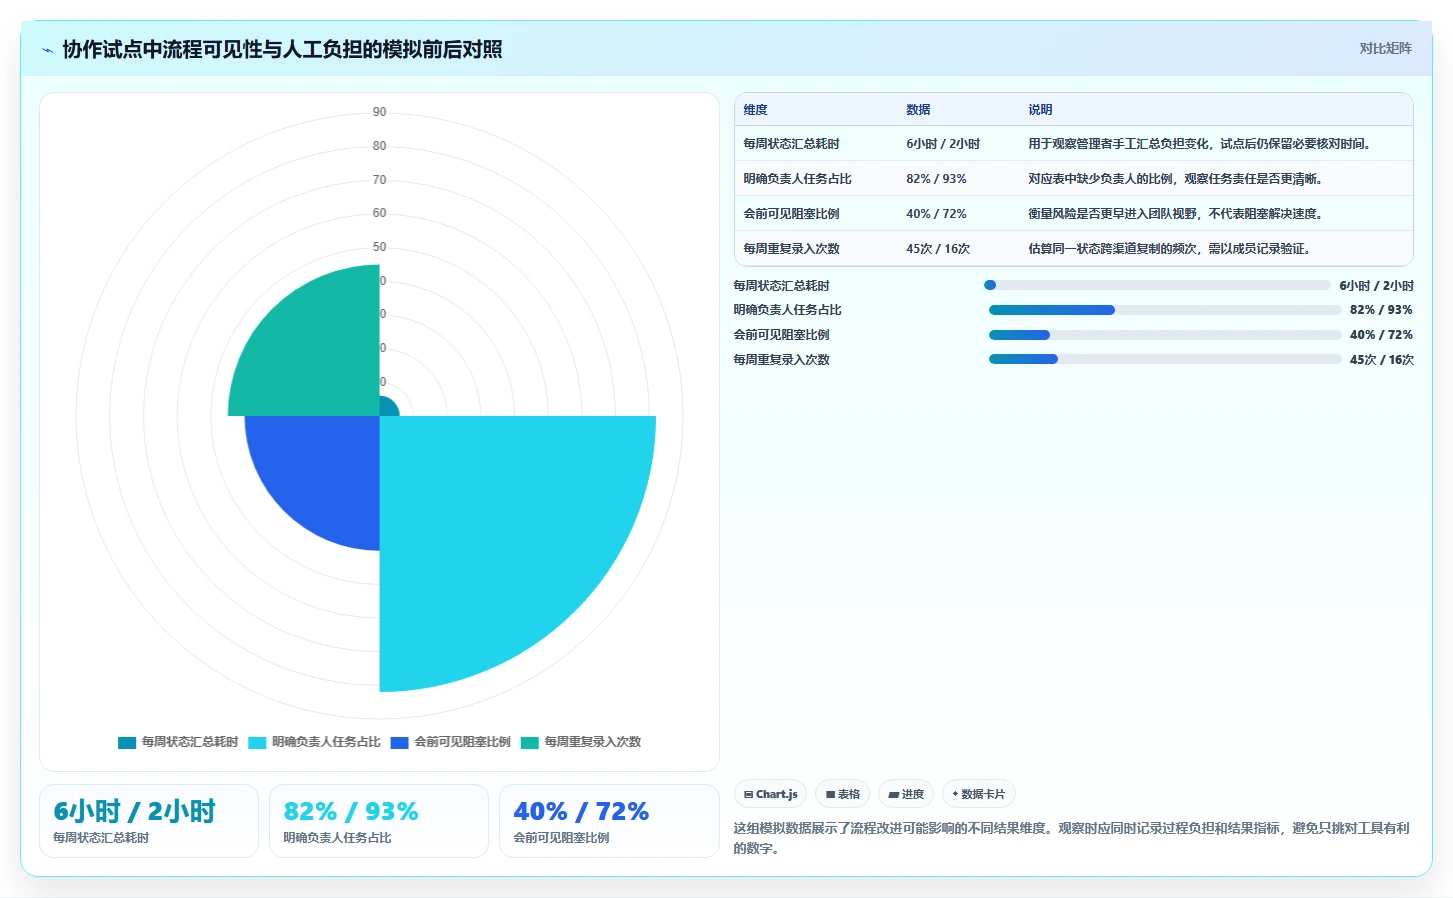Click the 进度 tag chip
Image resolution: width=1453 pixels, height=898 pixels.
click(906, 794)
